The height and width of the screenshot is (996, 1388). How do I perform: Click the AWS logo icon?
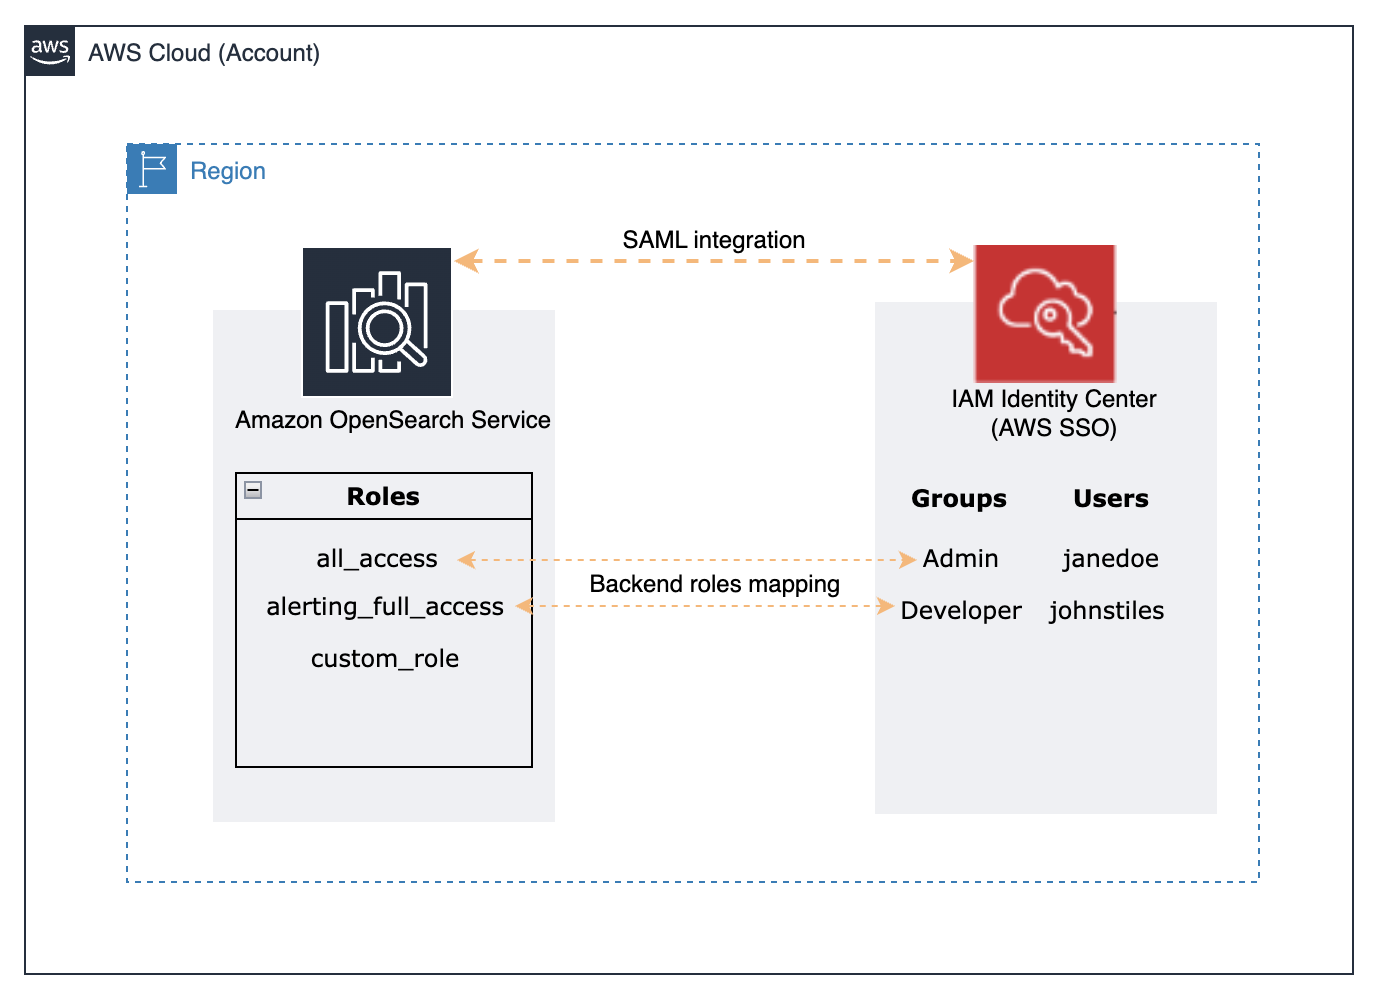pyautogui.click(x=50, y=51)
